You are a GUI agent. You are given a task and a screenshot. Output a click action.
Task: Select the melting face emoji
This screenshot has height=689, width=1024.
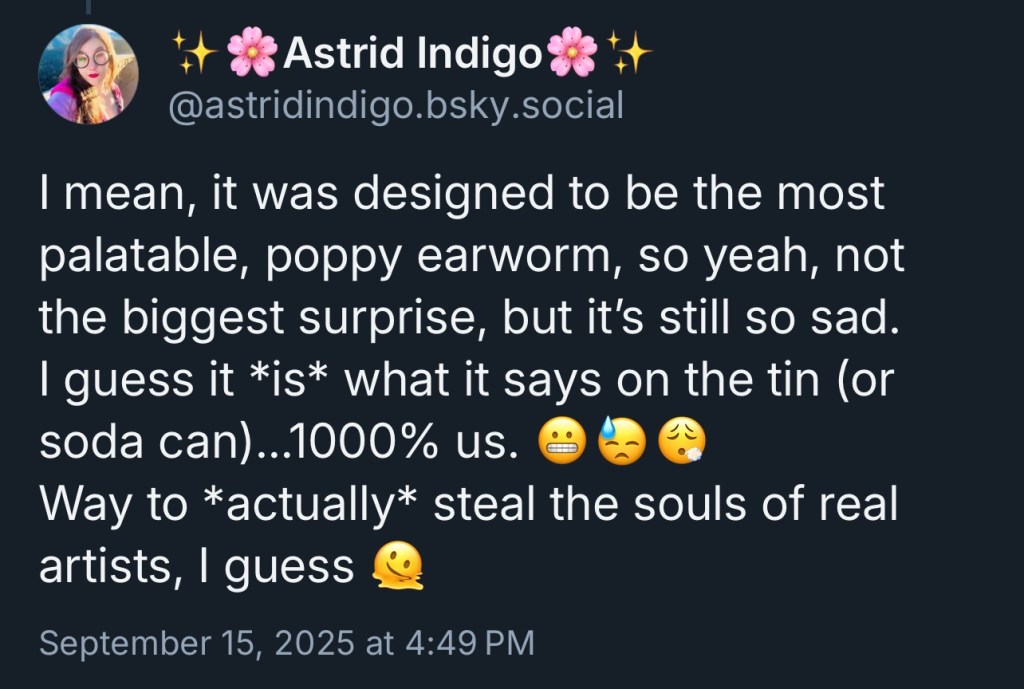[x=398, y=568]
